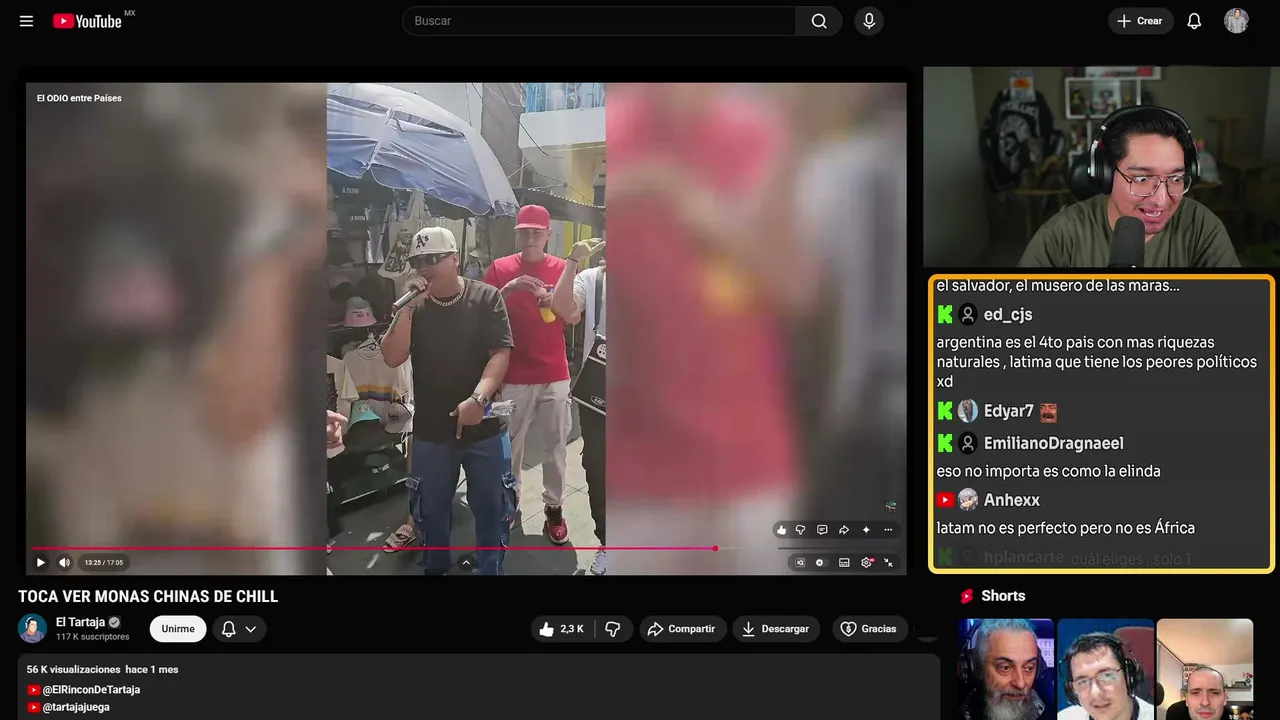Open the notifications bell in the header
This screenshot has width=1280, height=720.
tap(1194, 21)
